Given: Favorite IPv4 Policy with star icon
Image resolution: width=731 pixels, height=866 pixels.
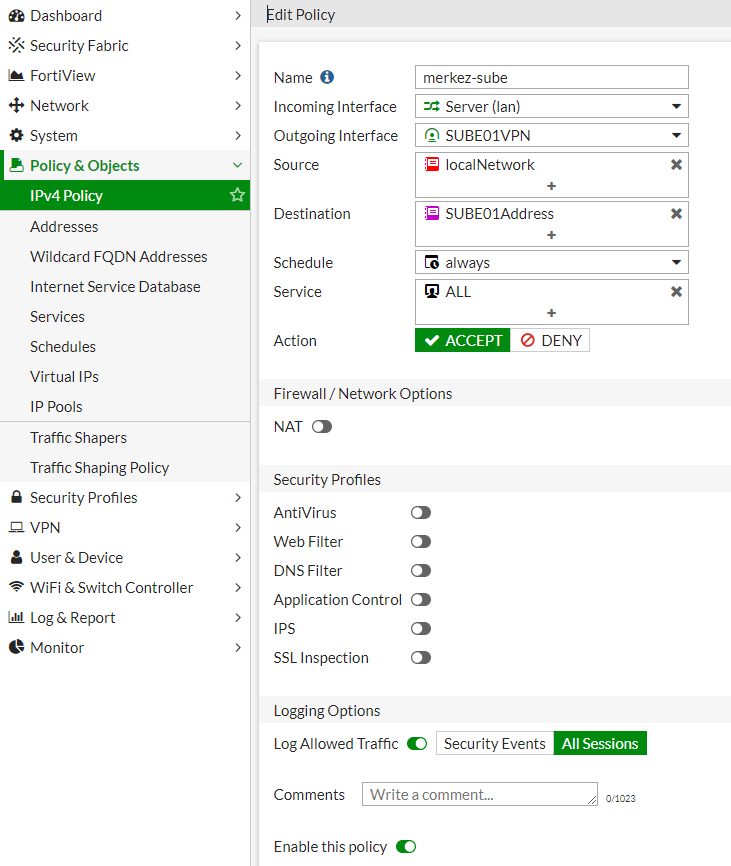Looking at the screenshot, I should click(x=237, y=195).
